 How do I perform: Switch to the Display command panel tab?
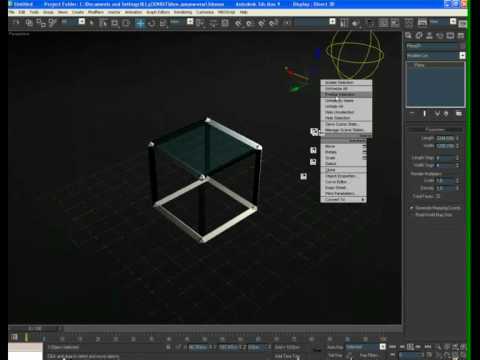tap(450, 35)
